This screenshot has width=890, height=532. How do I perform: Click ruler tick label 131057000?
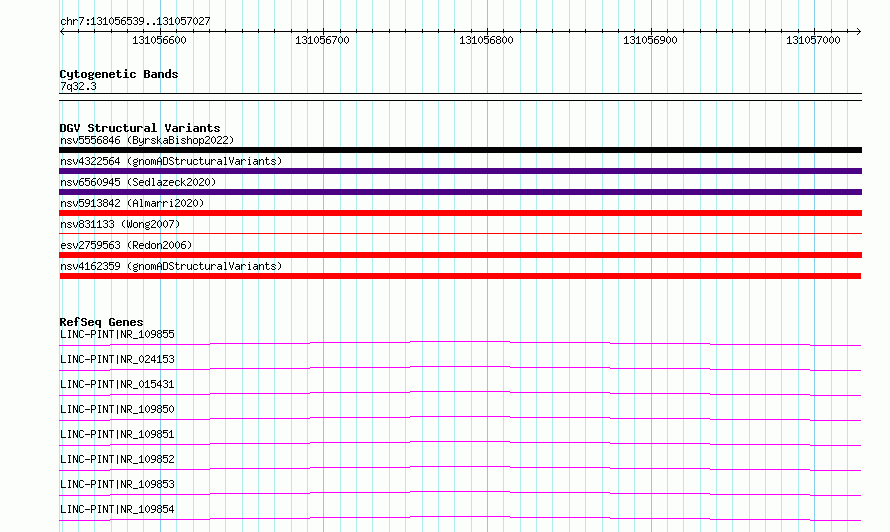pyautogui.click(x=813, y=40)
